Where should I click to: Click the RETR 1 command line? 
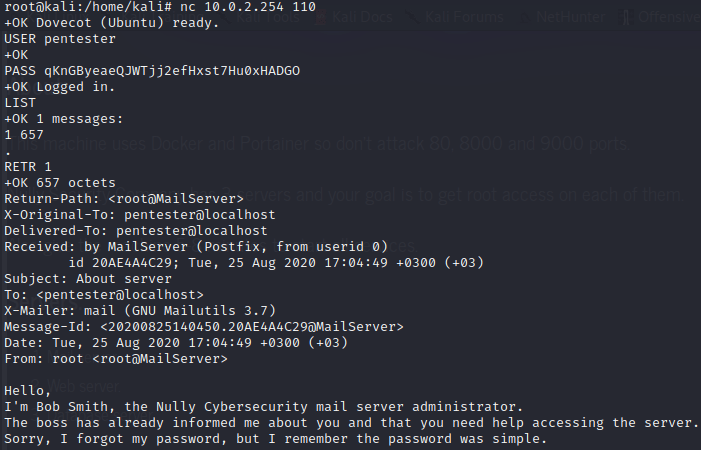click(x=28, y=167)
